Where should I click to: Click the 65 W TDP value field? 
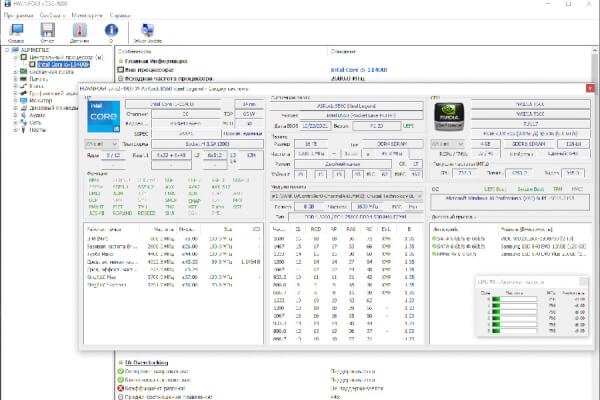(x=249, y=114)
